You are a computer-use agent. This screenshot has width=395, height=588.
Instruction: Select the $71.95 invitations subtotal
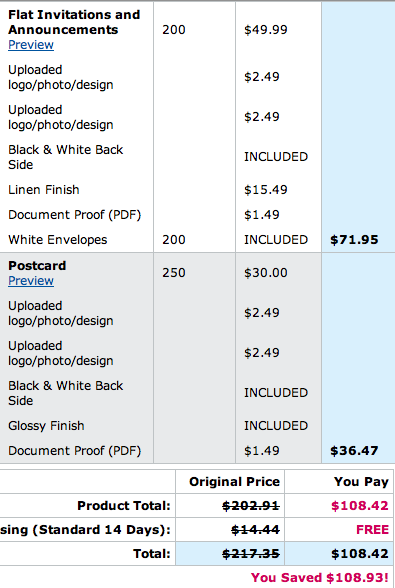pyautogui.click(x=354, y=240)
